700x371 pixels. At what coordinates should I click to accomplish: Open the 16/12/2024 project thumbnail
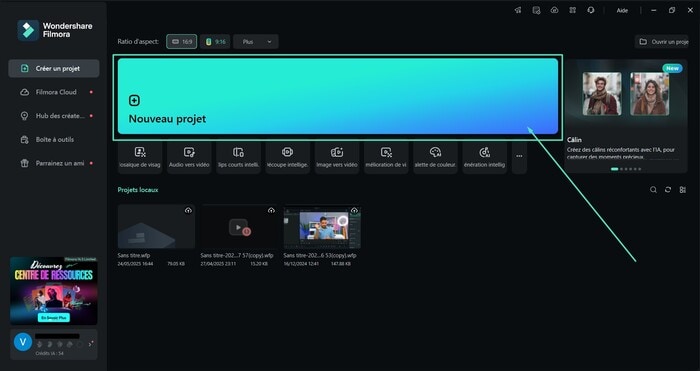pos(322,226)
